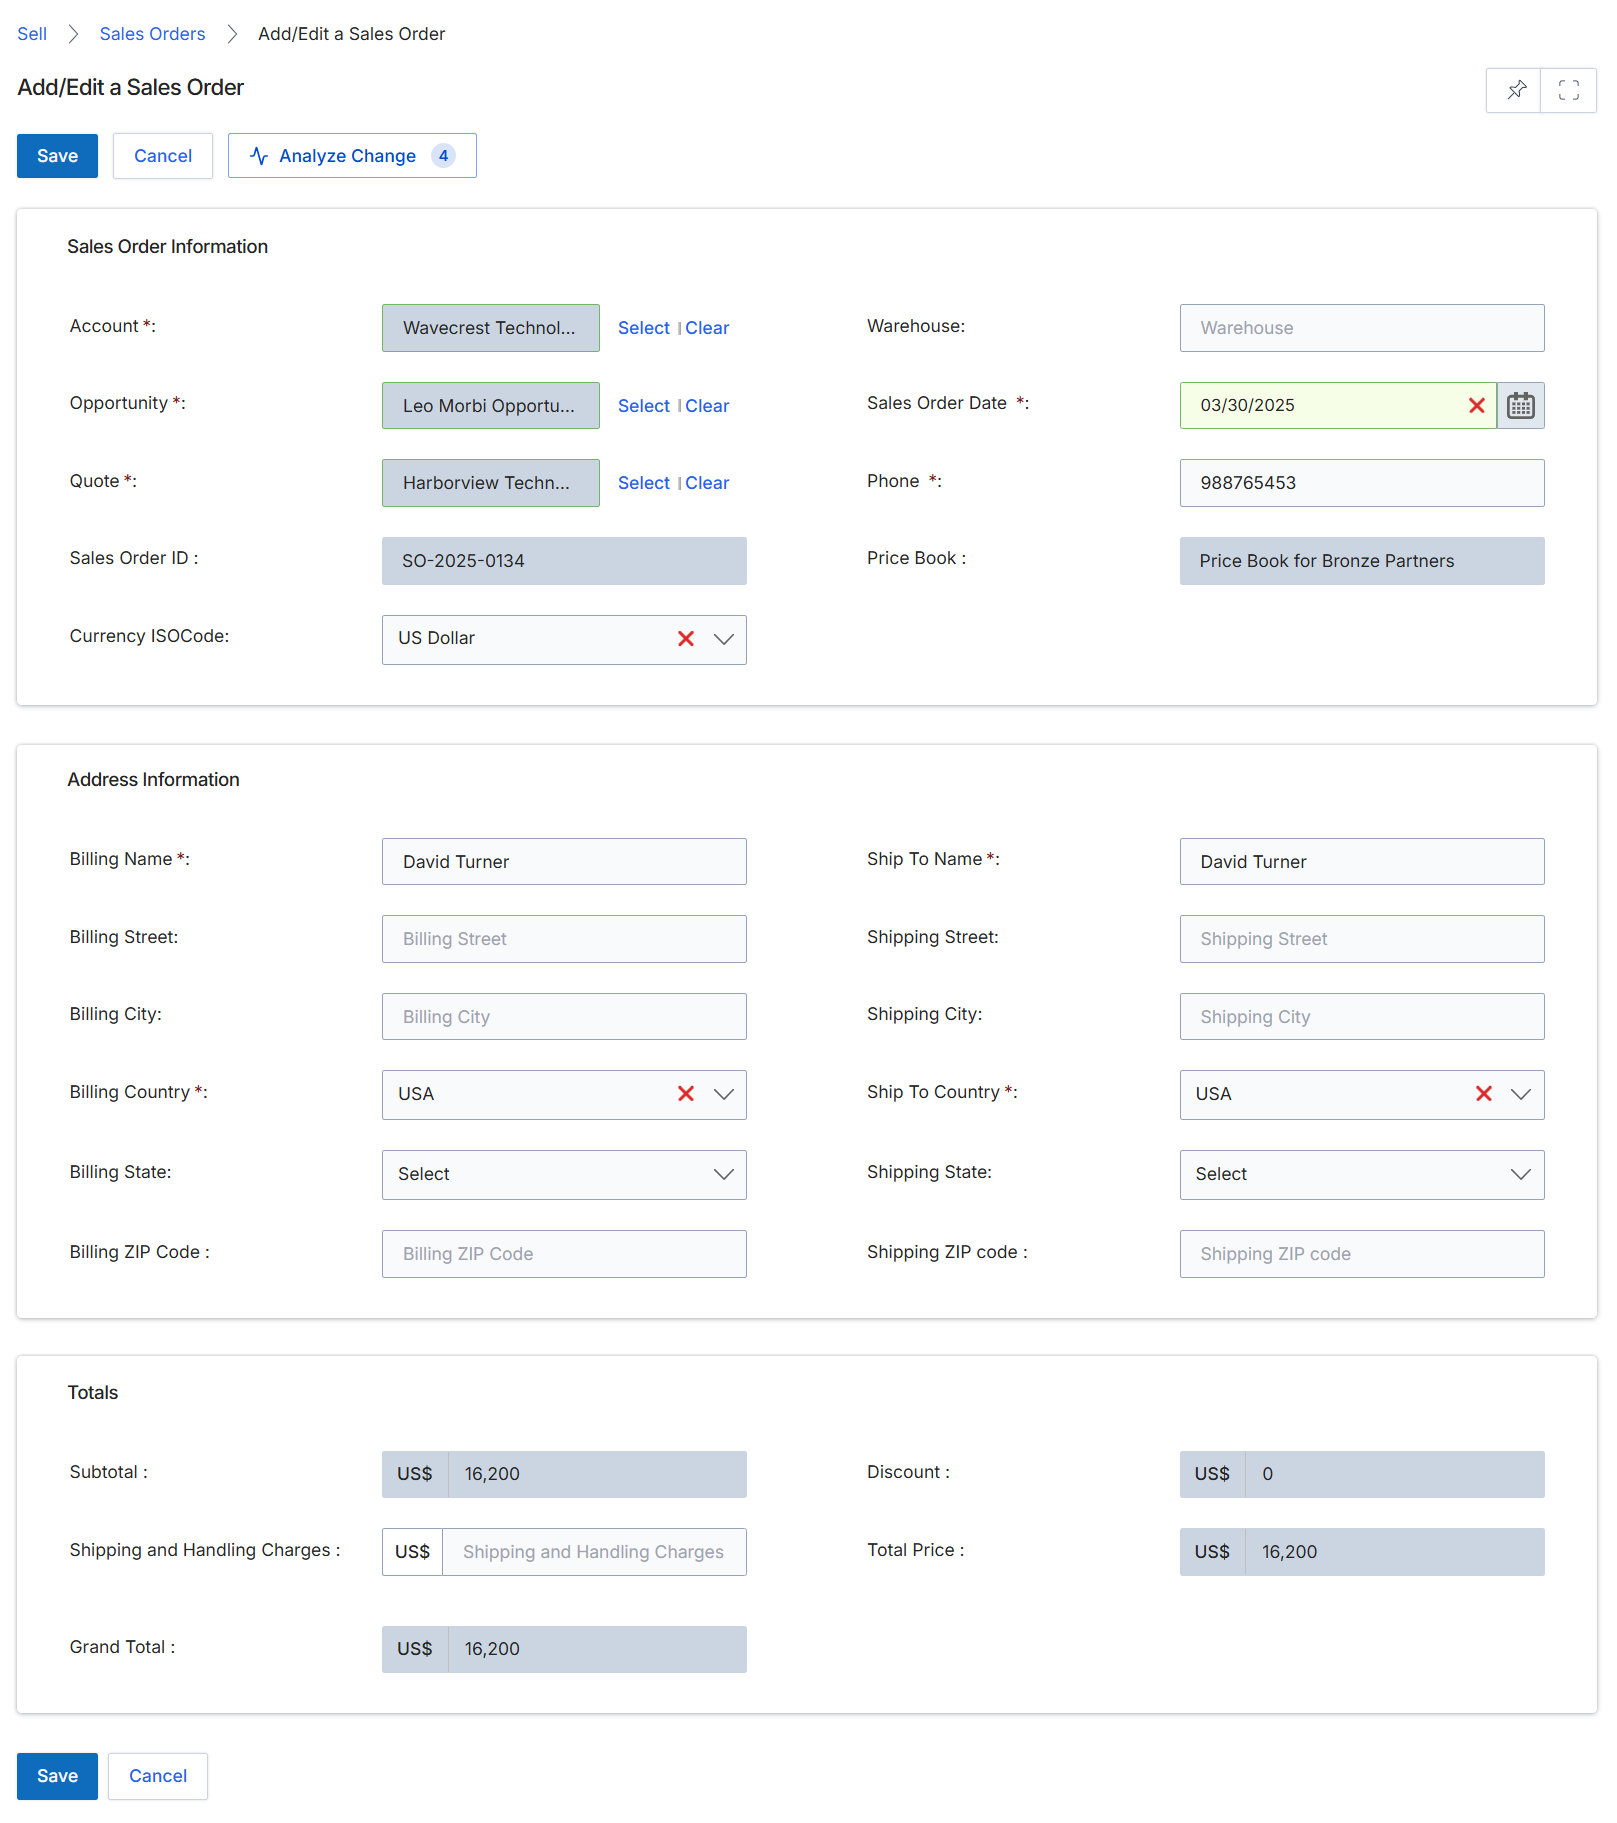1617x1823 pixels.
Task: Focus the Billing ZIP Code input
Action: (564, 1254)
